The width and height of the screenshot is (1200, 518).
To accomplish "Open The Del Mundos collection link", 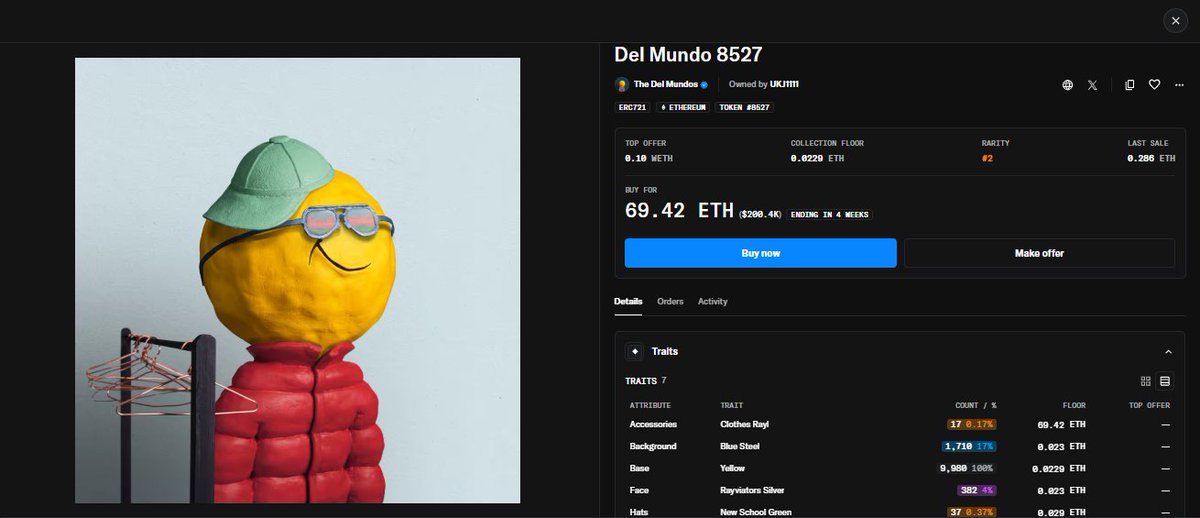I will pyautogui.click(x=666, y=85).
